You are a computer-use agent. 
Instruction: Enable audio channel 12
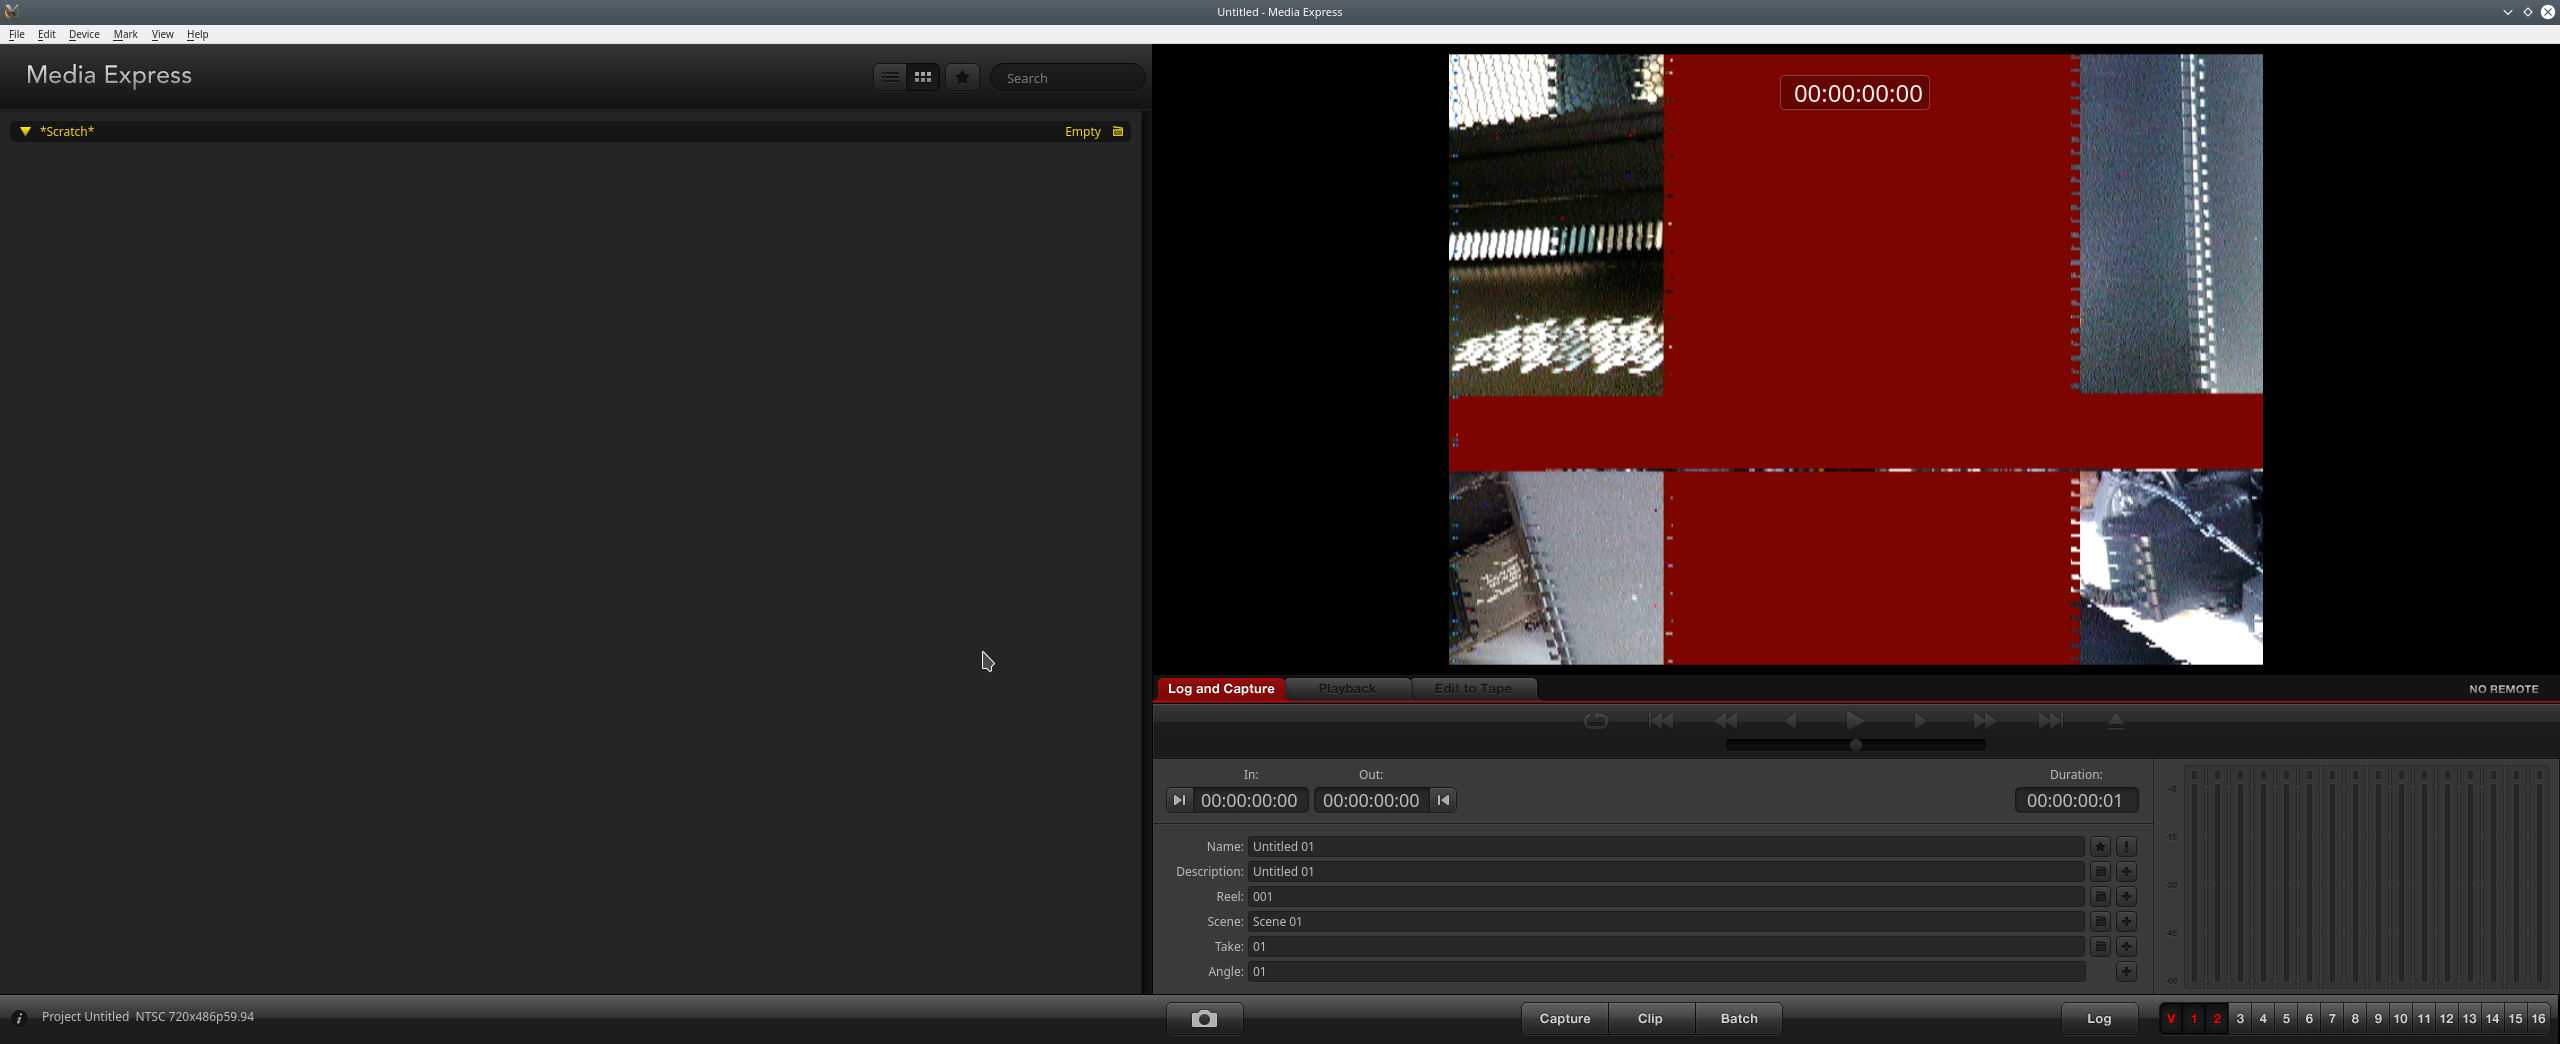(2446, 1019)
